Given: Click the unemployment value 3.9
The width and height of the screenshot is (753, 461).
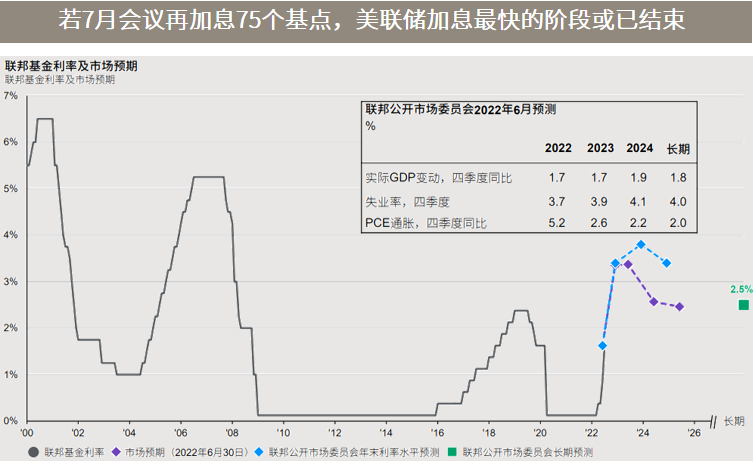Looking at the screenshot, I should (599, 202).
